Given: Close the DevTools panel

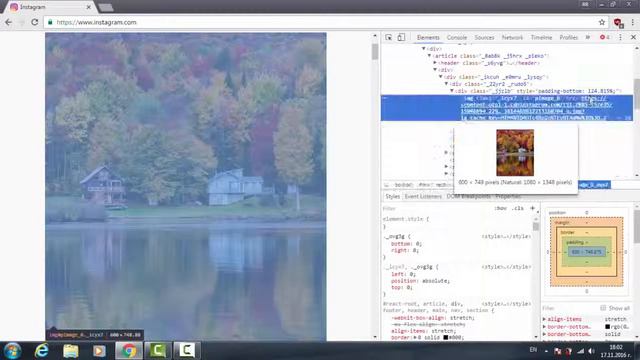Looking at the screenshot, I should click(x=633, y=37).
